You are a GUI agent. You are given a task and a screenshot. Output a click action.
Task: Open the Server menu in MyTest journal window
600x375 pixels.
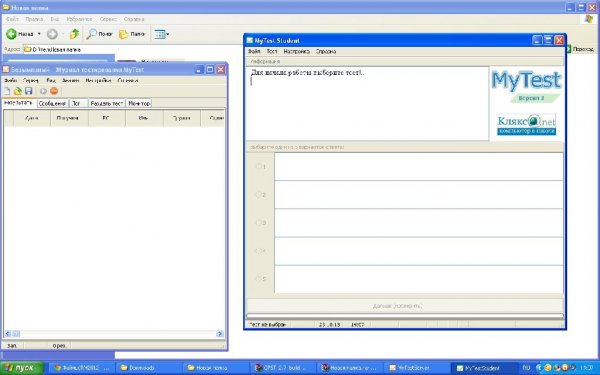tap(31, 81)
